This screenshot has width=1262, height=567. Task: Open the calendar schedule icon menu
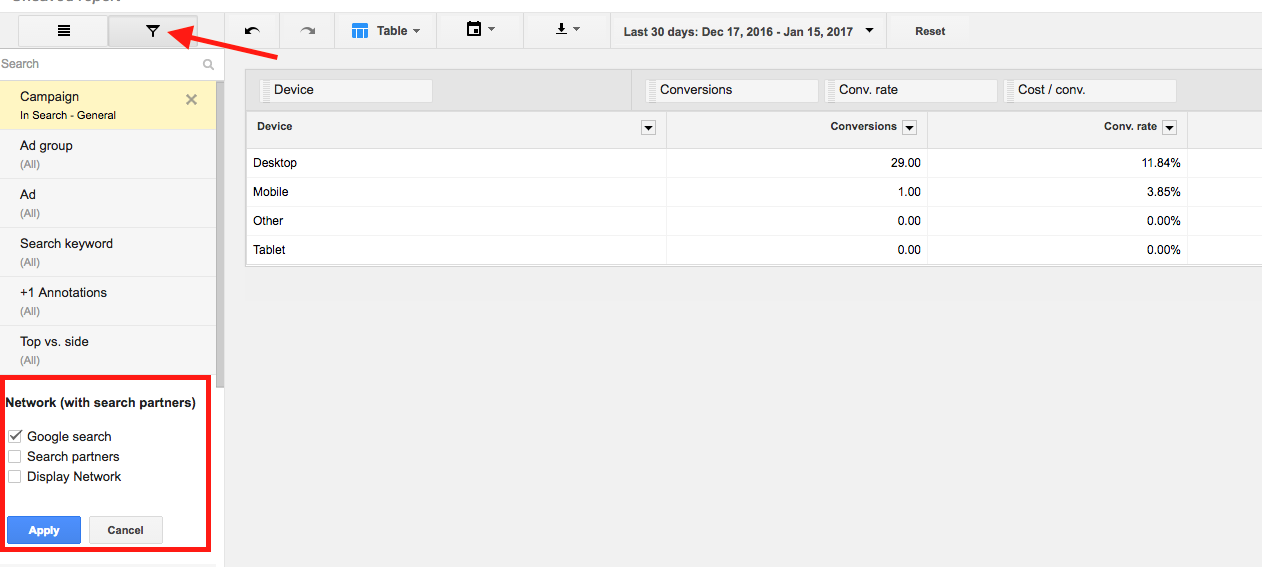click(x=480, y=30)
